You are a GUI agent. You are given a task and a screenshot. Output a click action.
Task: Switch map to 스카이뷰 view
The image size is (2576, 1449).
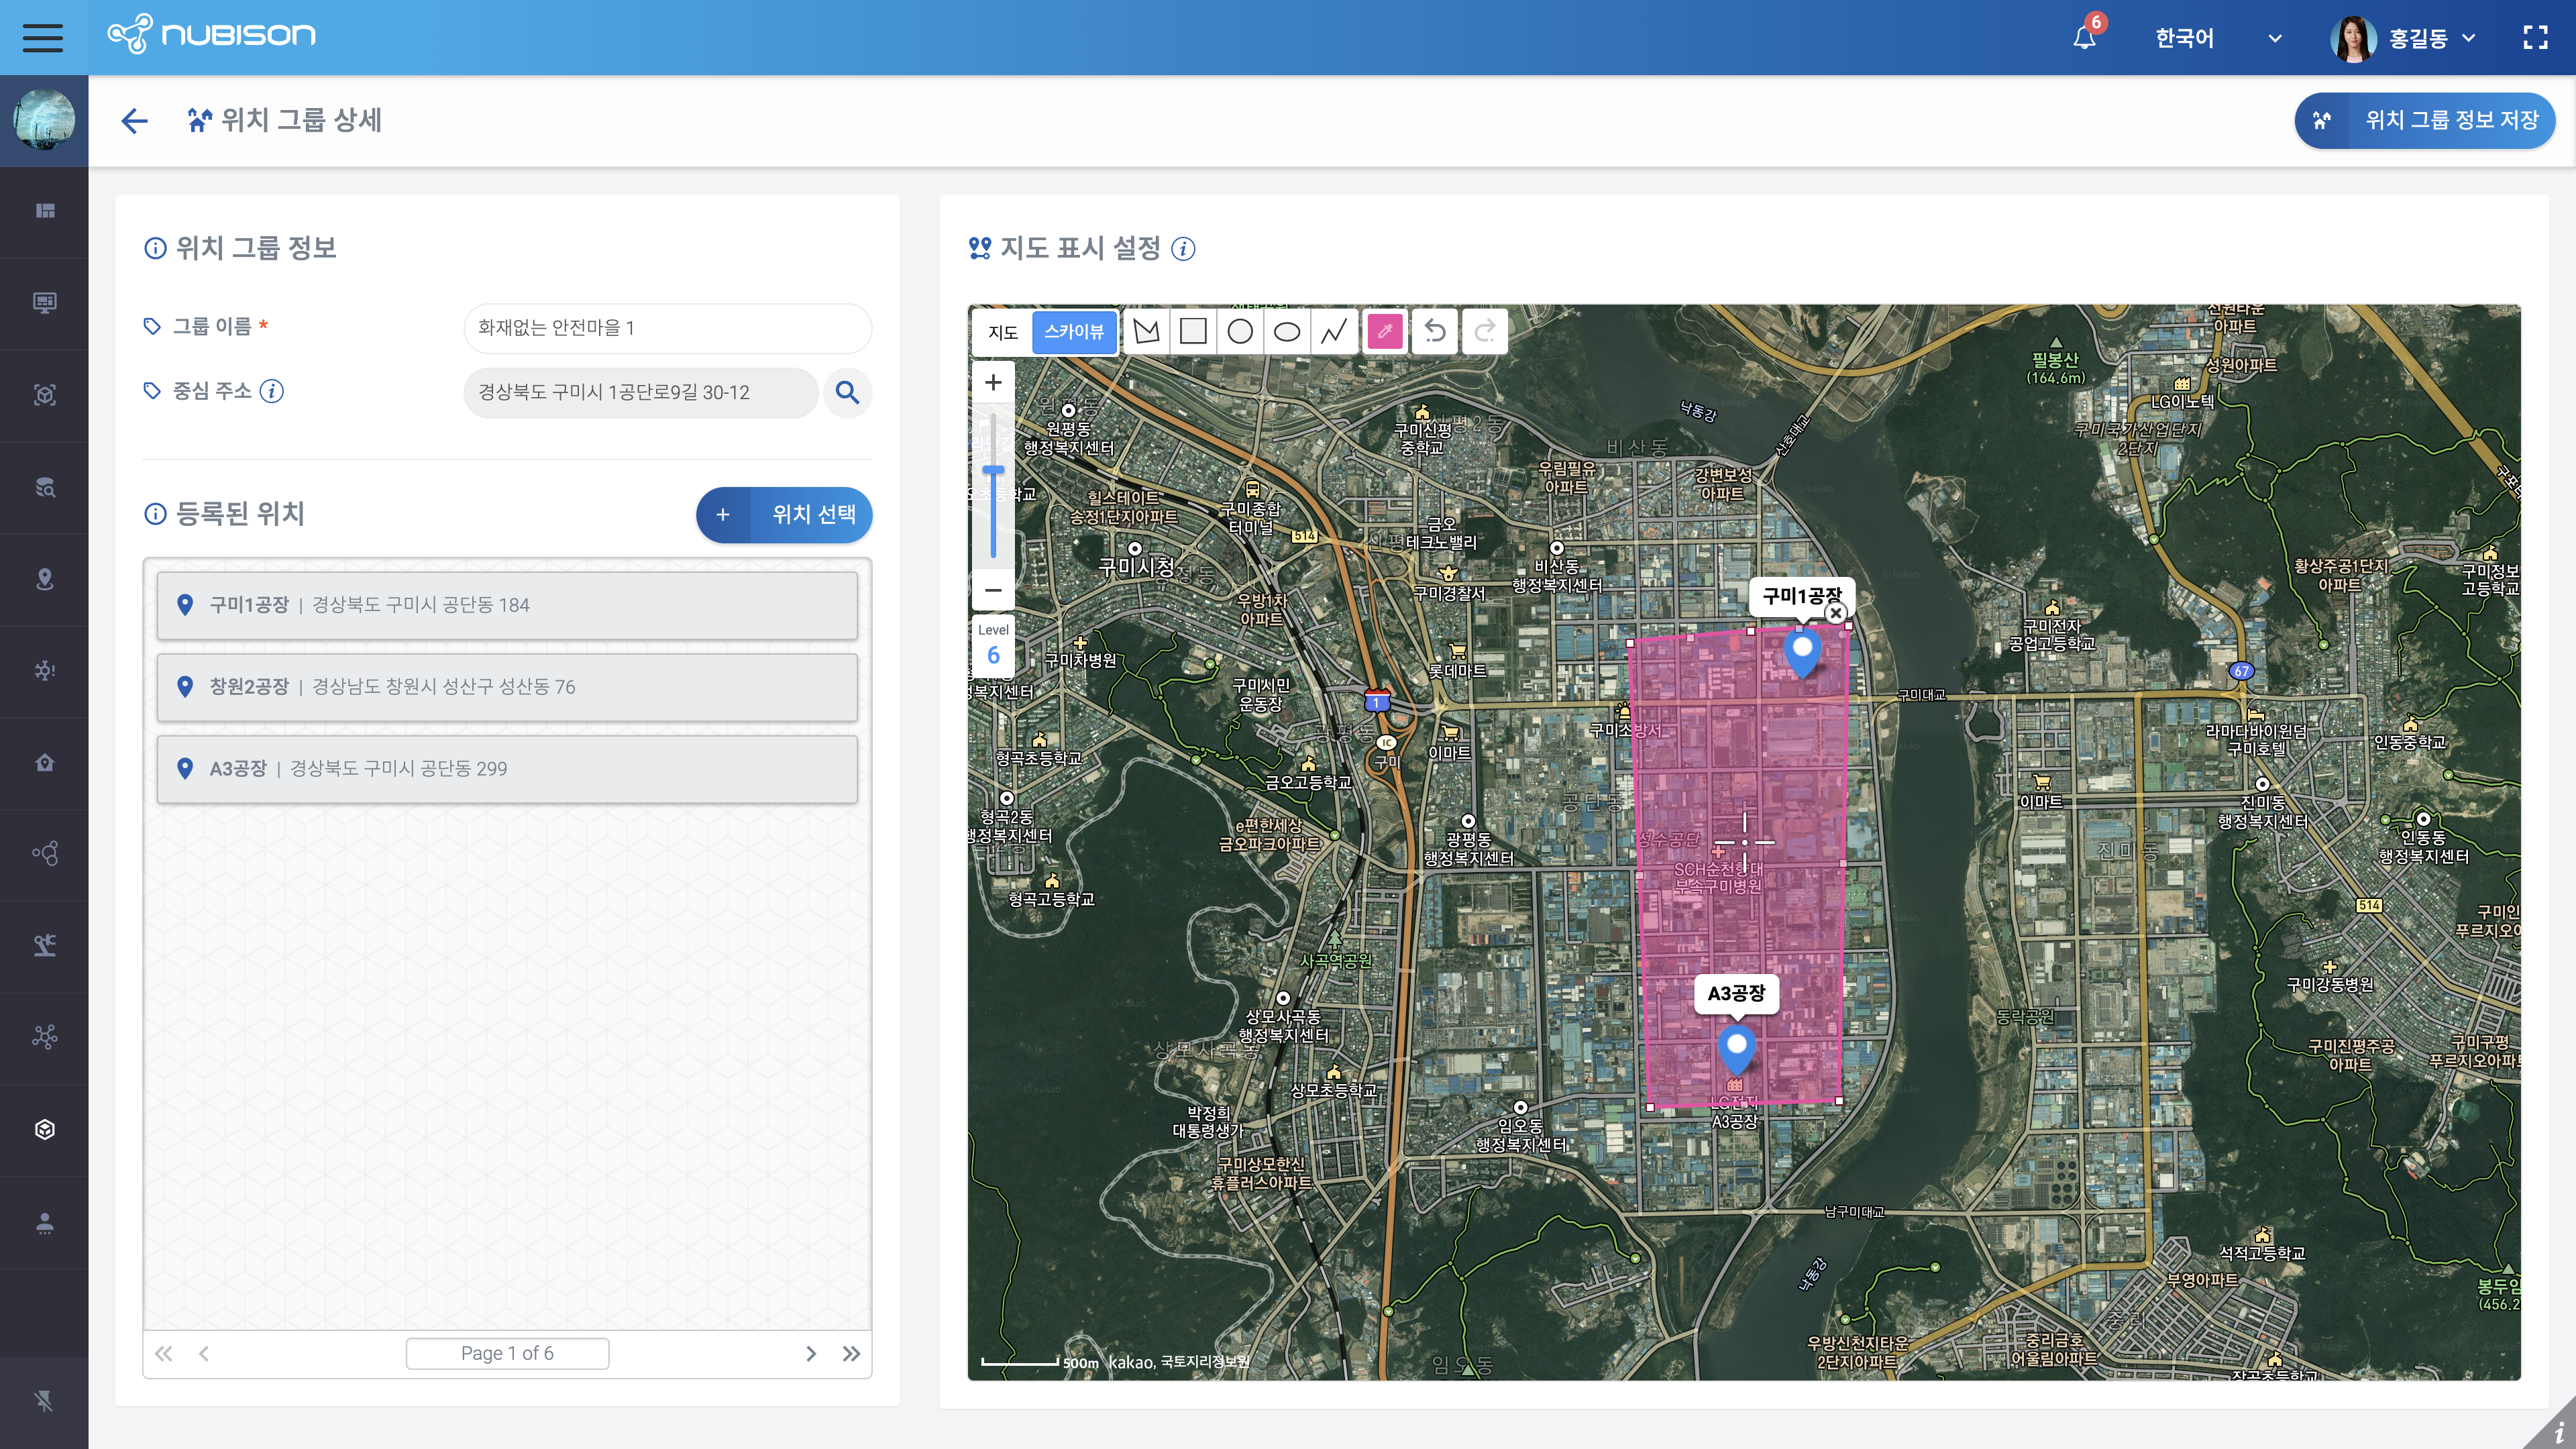pos(1073,332)
